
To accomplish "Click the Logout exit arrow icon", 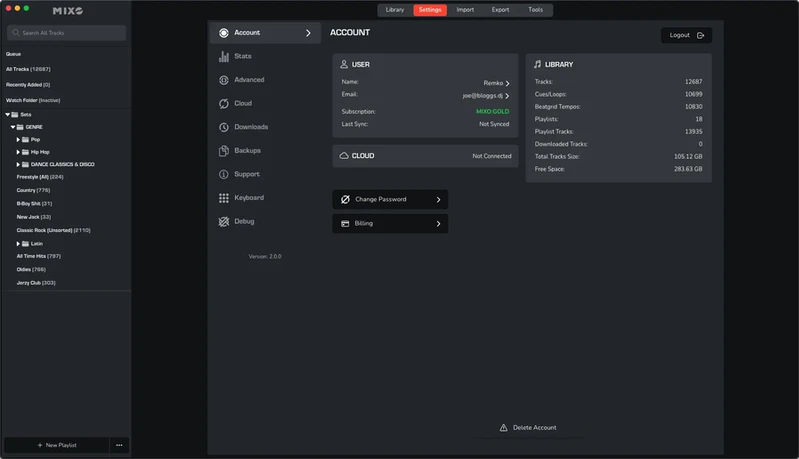I will [x=701, y=35].
